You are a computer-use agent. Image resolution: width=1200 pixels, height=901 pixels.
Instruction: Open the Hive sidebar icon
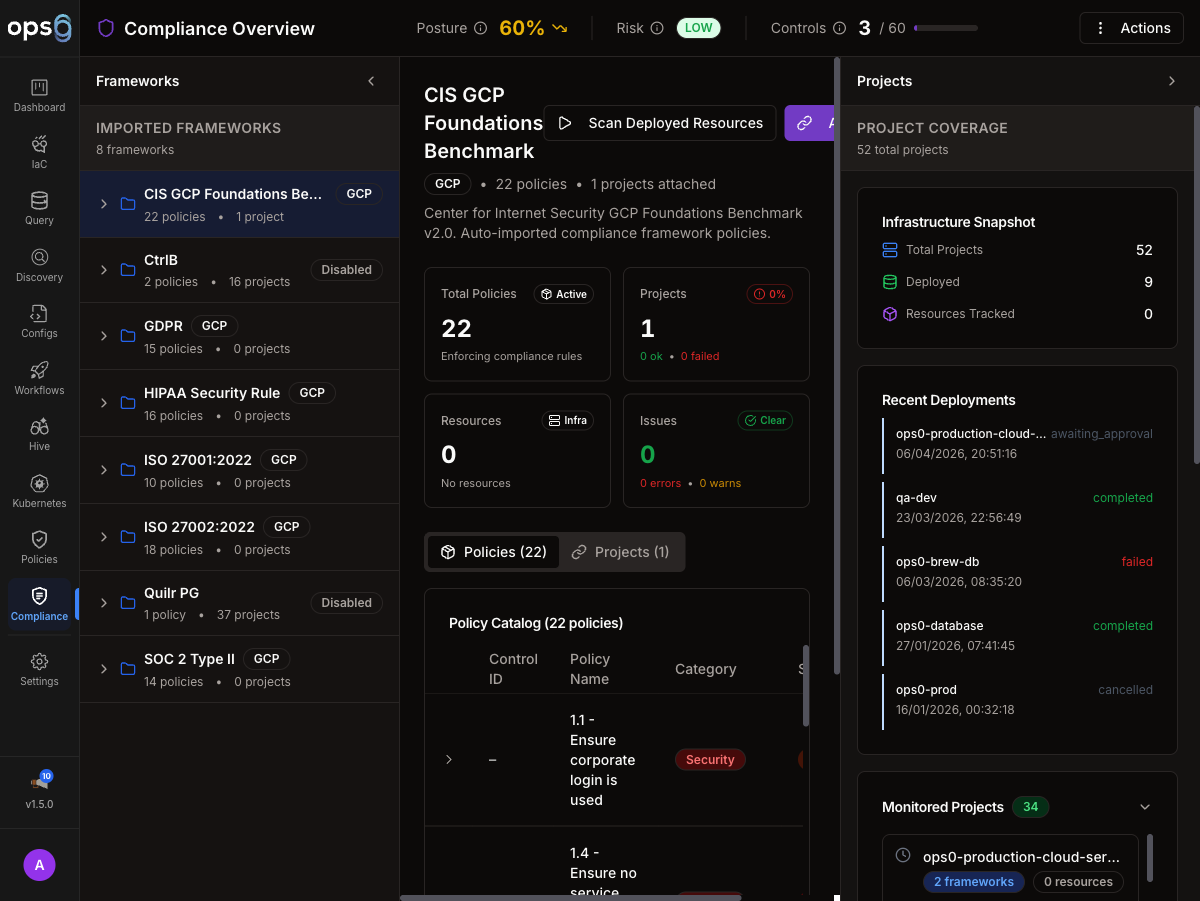tap(39, 428)
